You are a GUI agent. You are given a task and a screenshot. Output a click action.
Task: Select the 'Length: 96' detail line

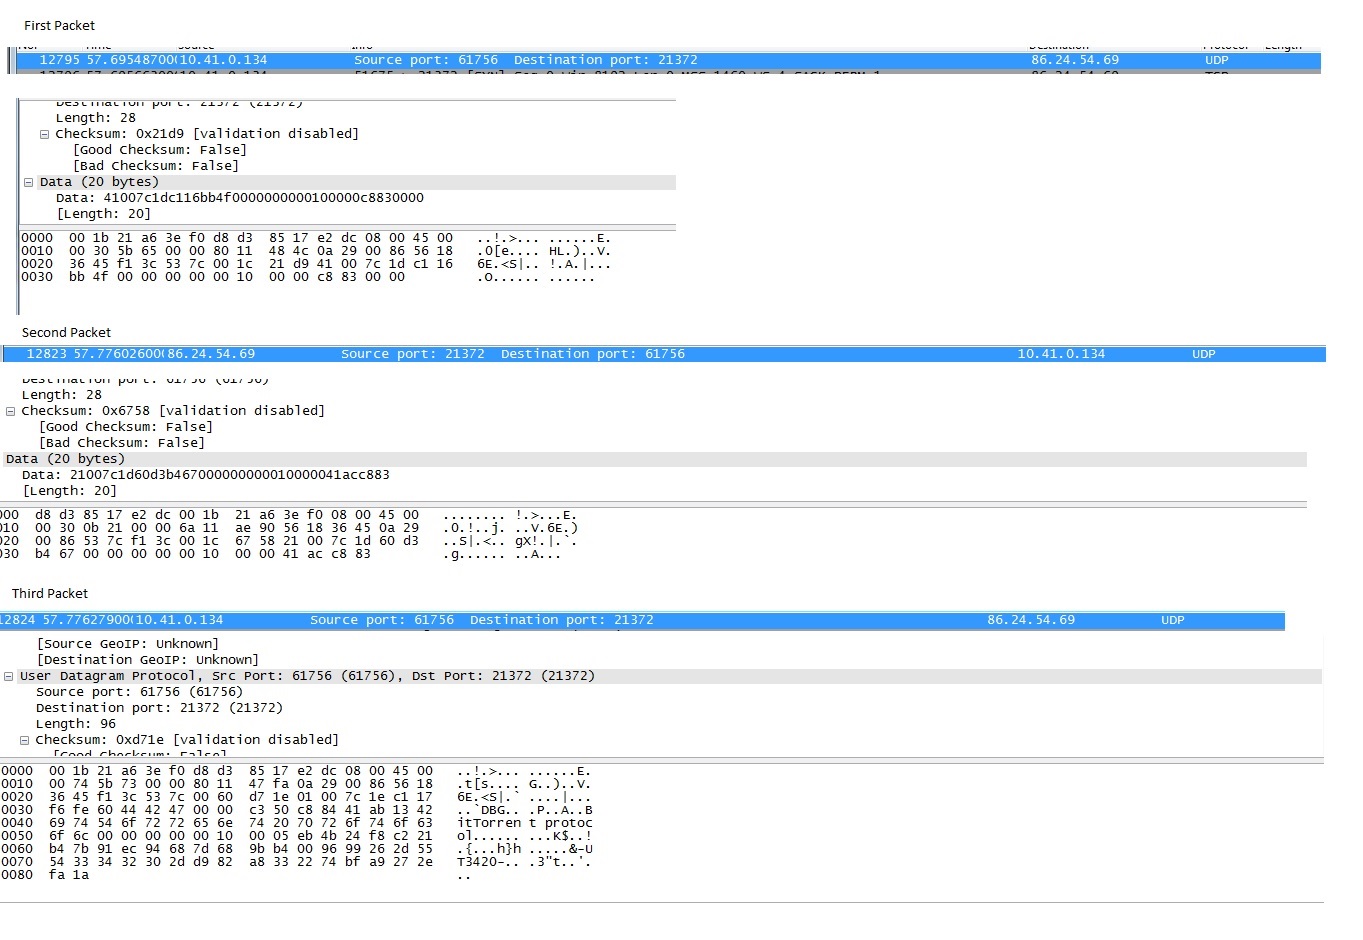(76, 724)
